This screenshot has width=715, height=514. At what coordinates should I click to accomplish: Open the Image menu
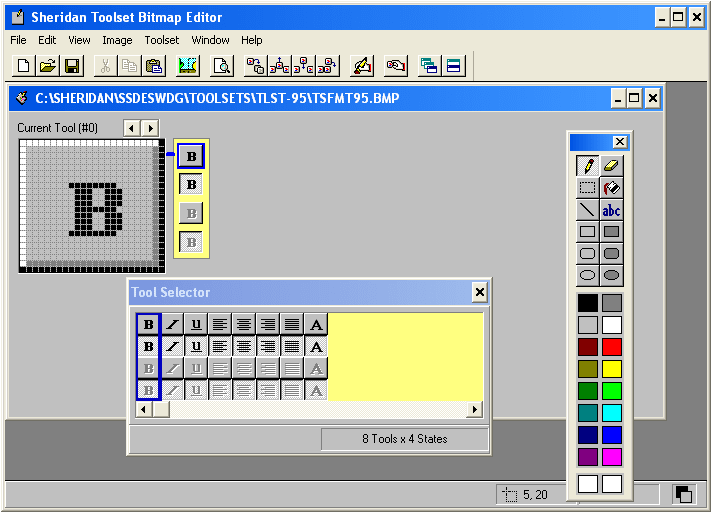[117, 40]
